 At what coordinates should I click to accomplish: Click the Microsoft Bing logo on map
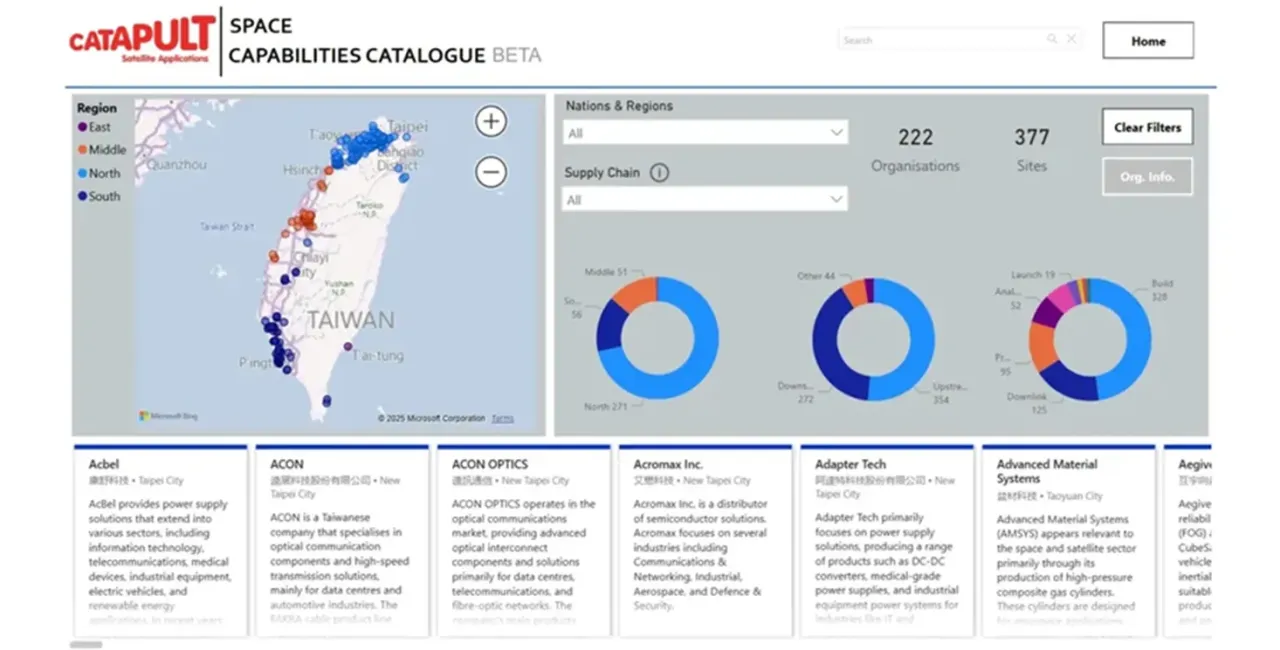167,416
